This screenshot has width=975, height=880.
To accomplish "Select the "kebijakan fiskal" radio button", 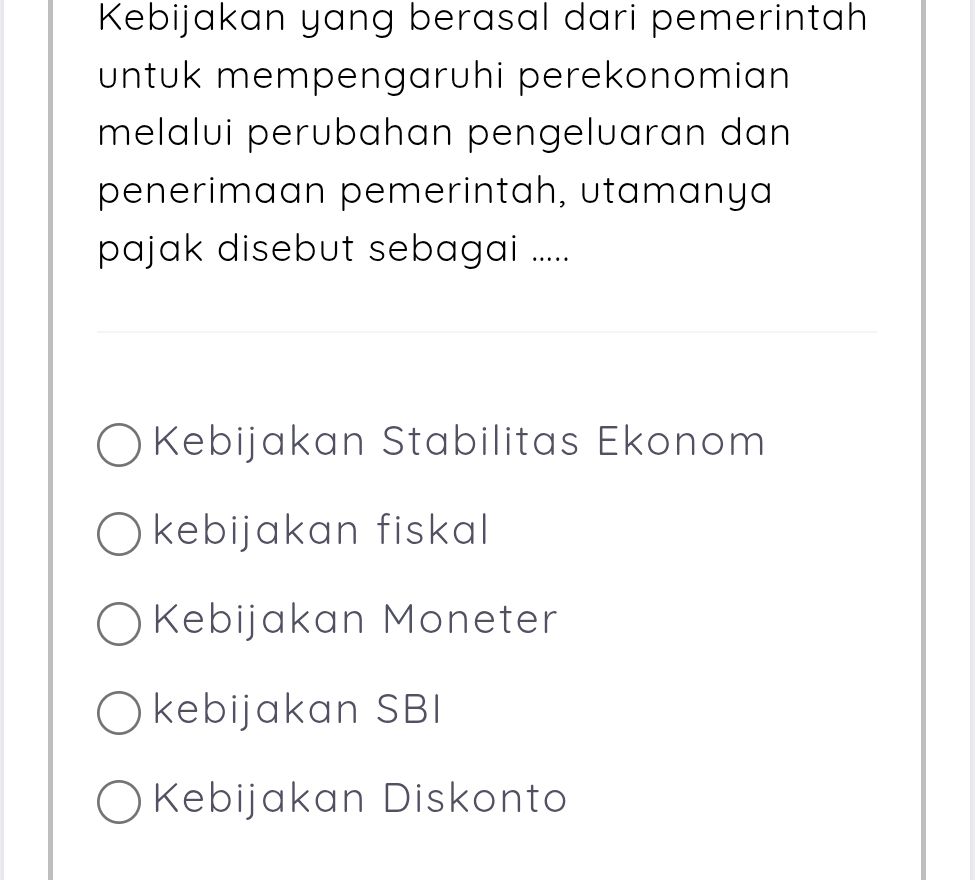I will point(118,533).
